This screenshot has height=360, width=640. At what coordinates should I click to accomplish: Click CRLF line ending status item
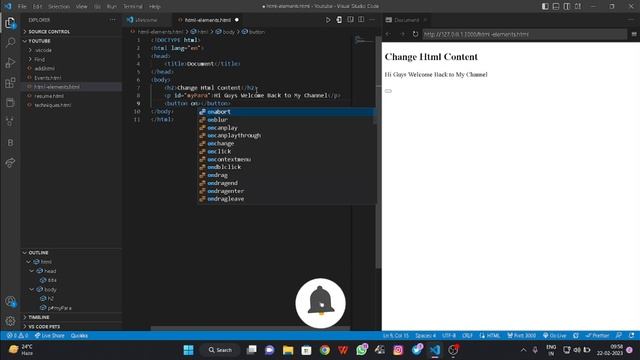(467, 336)
